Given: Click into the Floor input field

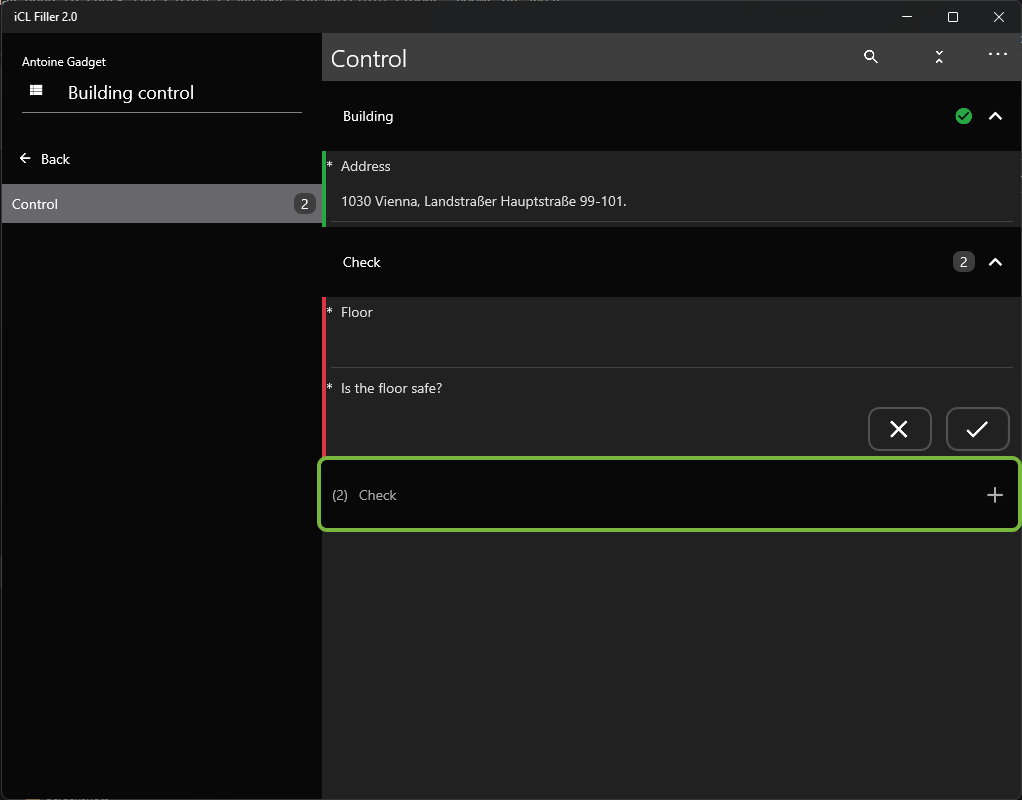Looking at the screenshot, I should click(x=671, y=346).
